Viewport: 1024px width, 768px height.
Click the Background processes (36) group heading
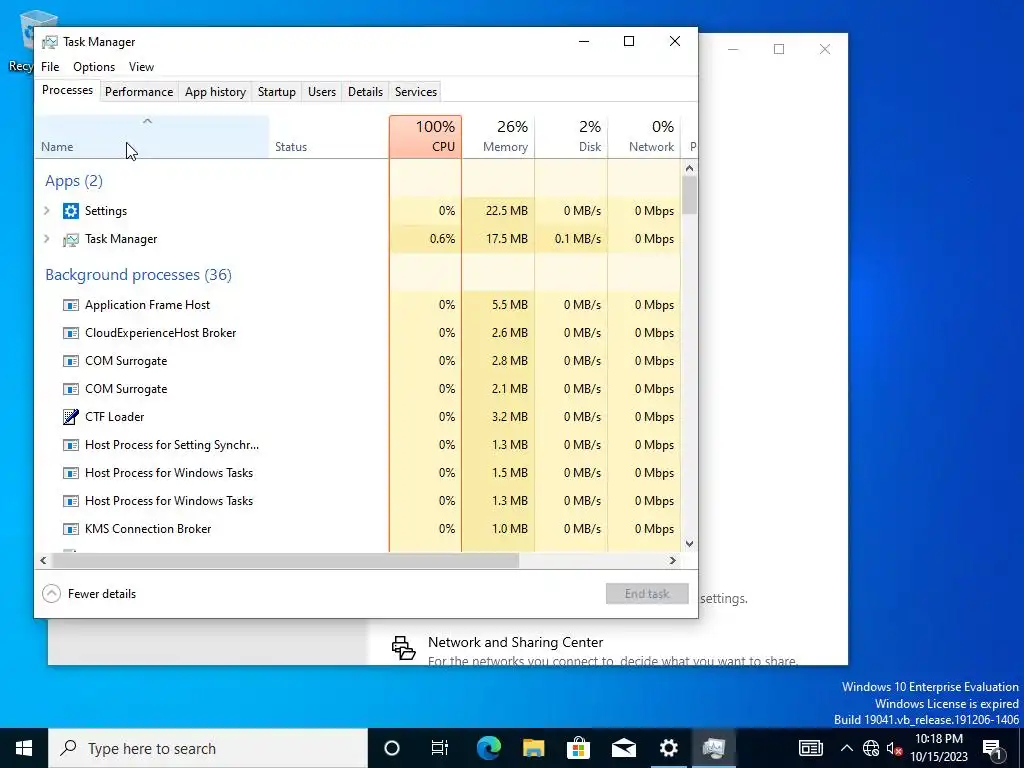(x=138, y=275)
